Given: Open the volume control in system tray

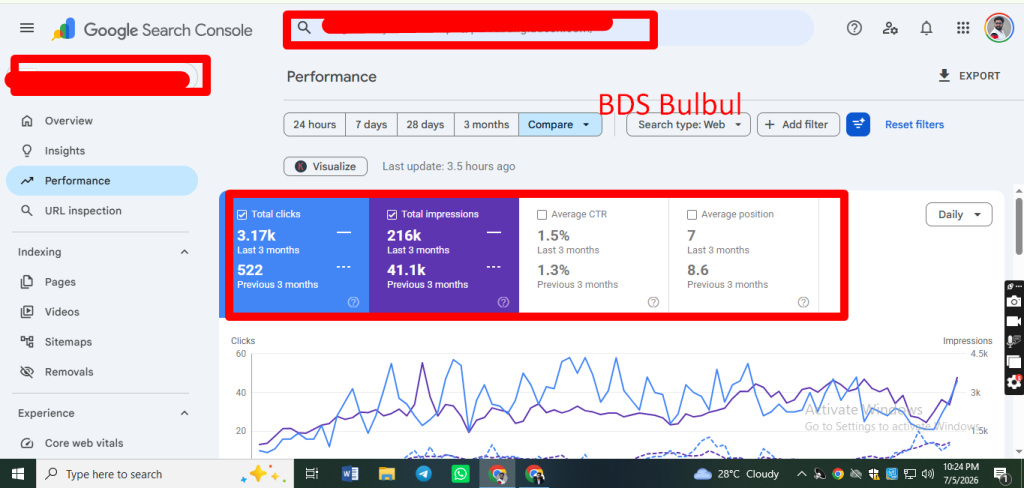Looking at the screenshot, I should [x=928, y=474].
